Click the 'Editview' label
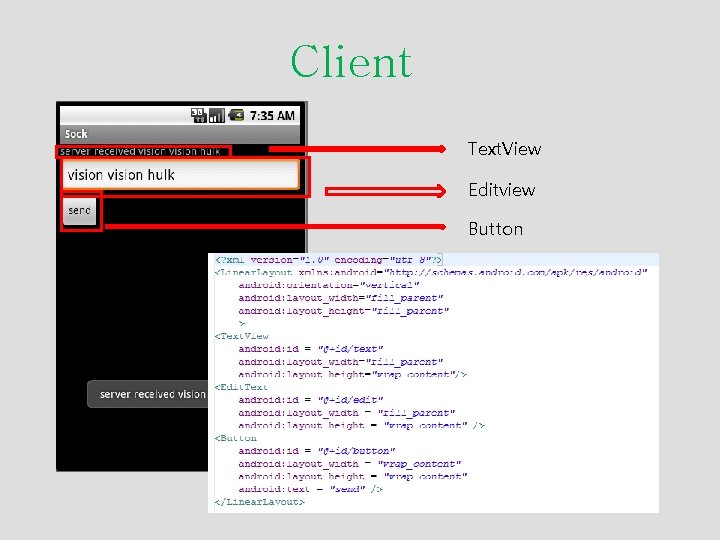Image resolution: width=720 pixels, height=540 pixels. pyautogui.click(x=501, y=190)
